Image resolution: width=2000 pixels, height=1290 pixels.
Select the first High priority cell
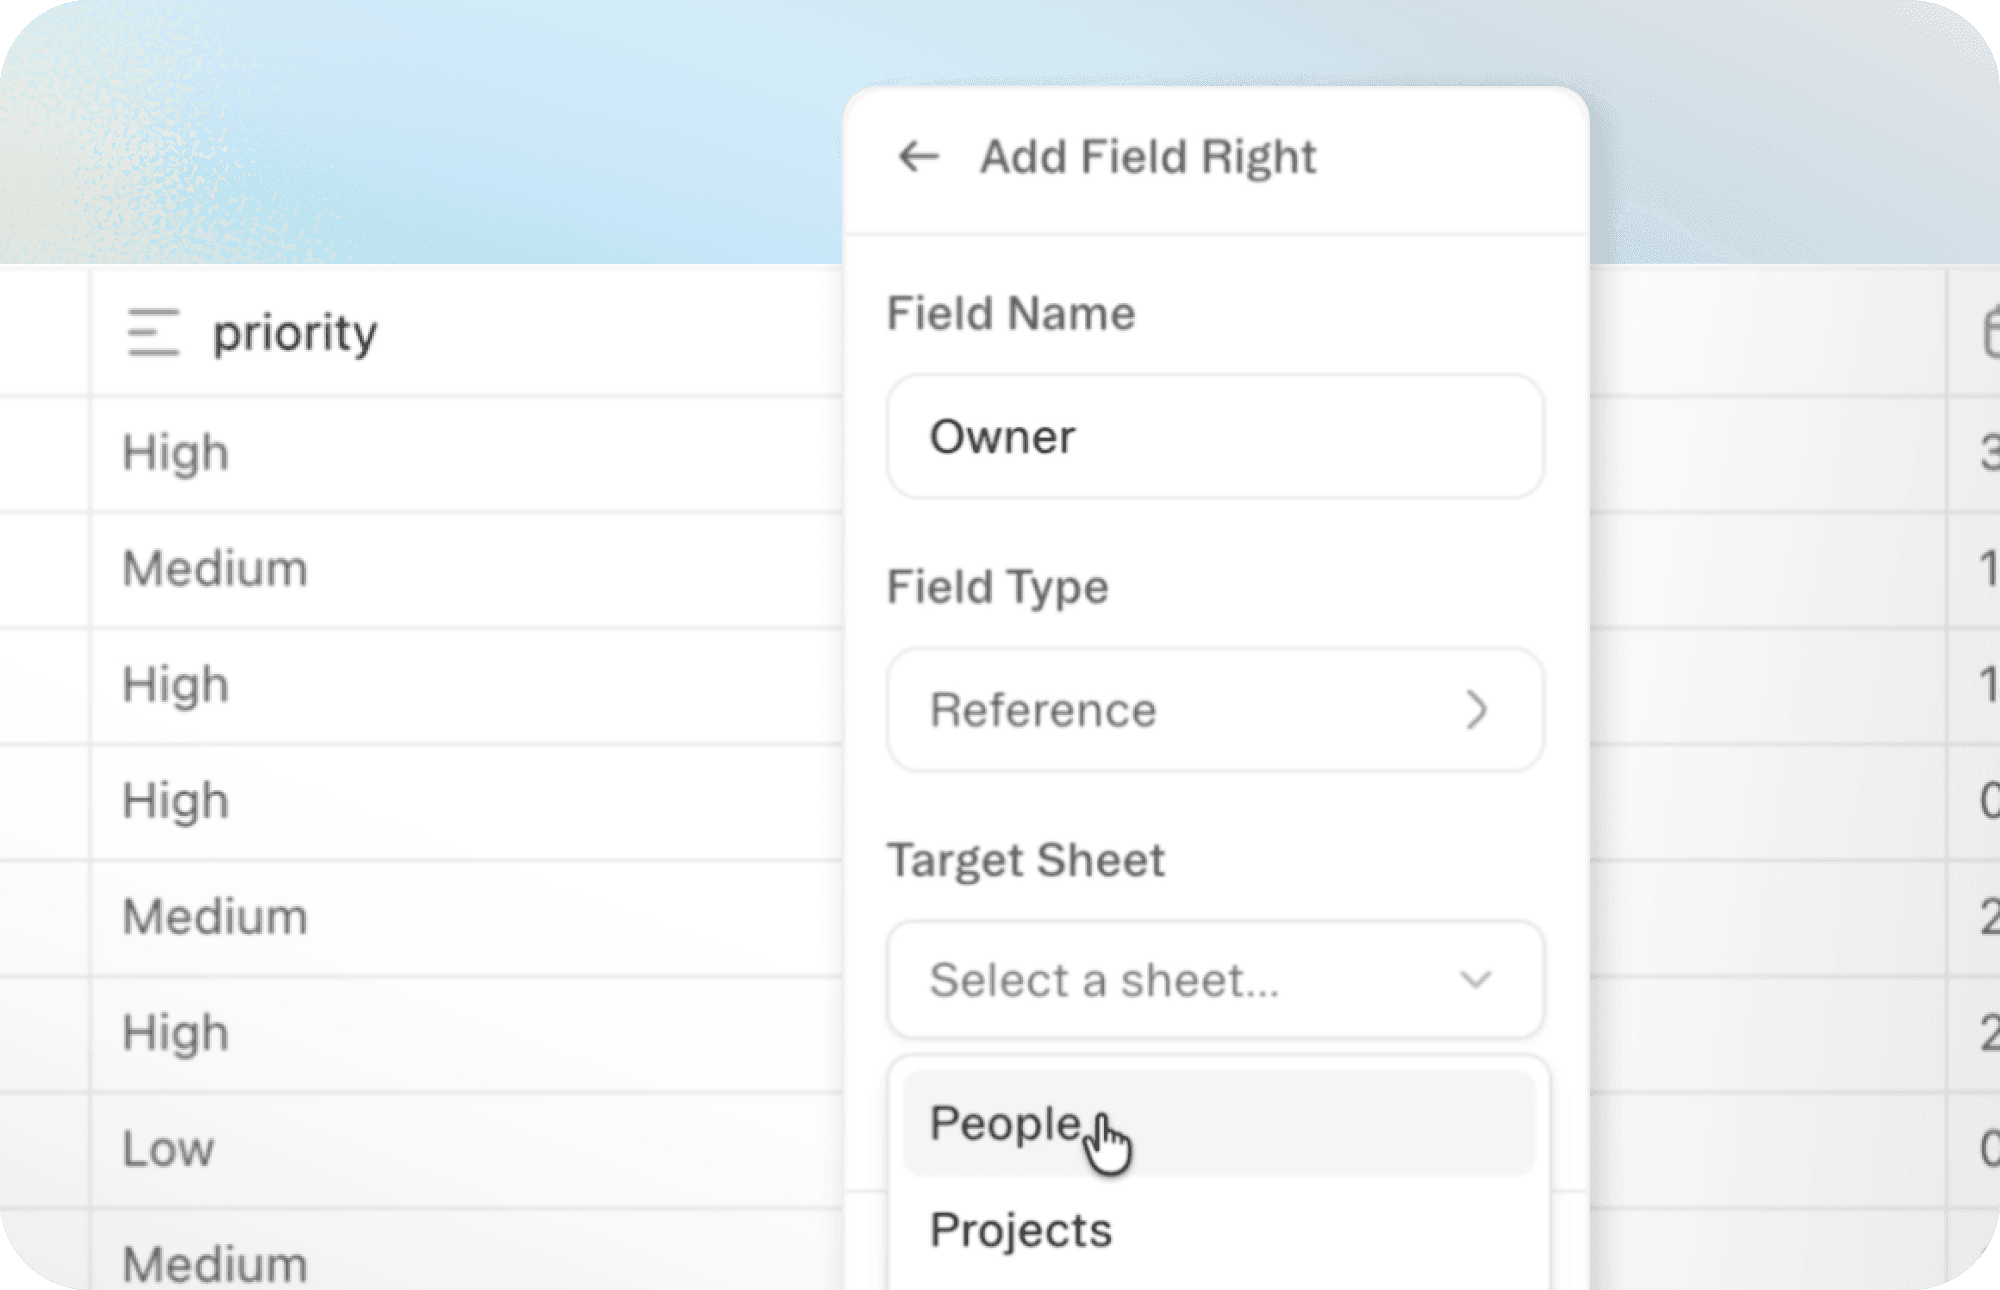(x=176, y=453)
